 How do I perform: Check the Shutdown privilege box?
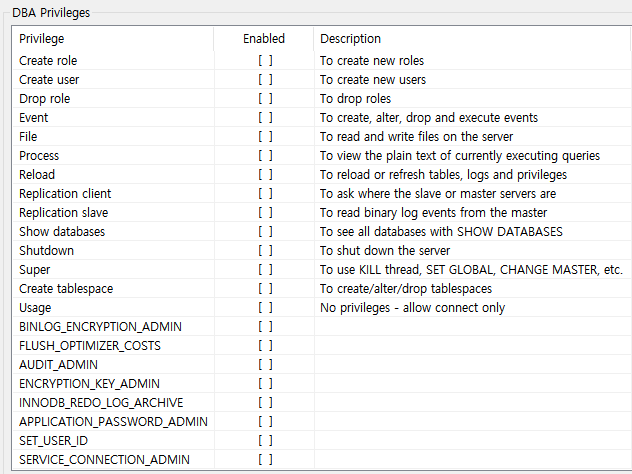265,250
